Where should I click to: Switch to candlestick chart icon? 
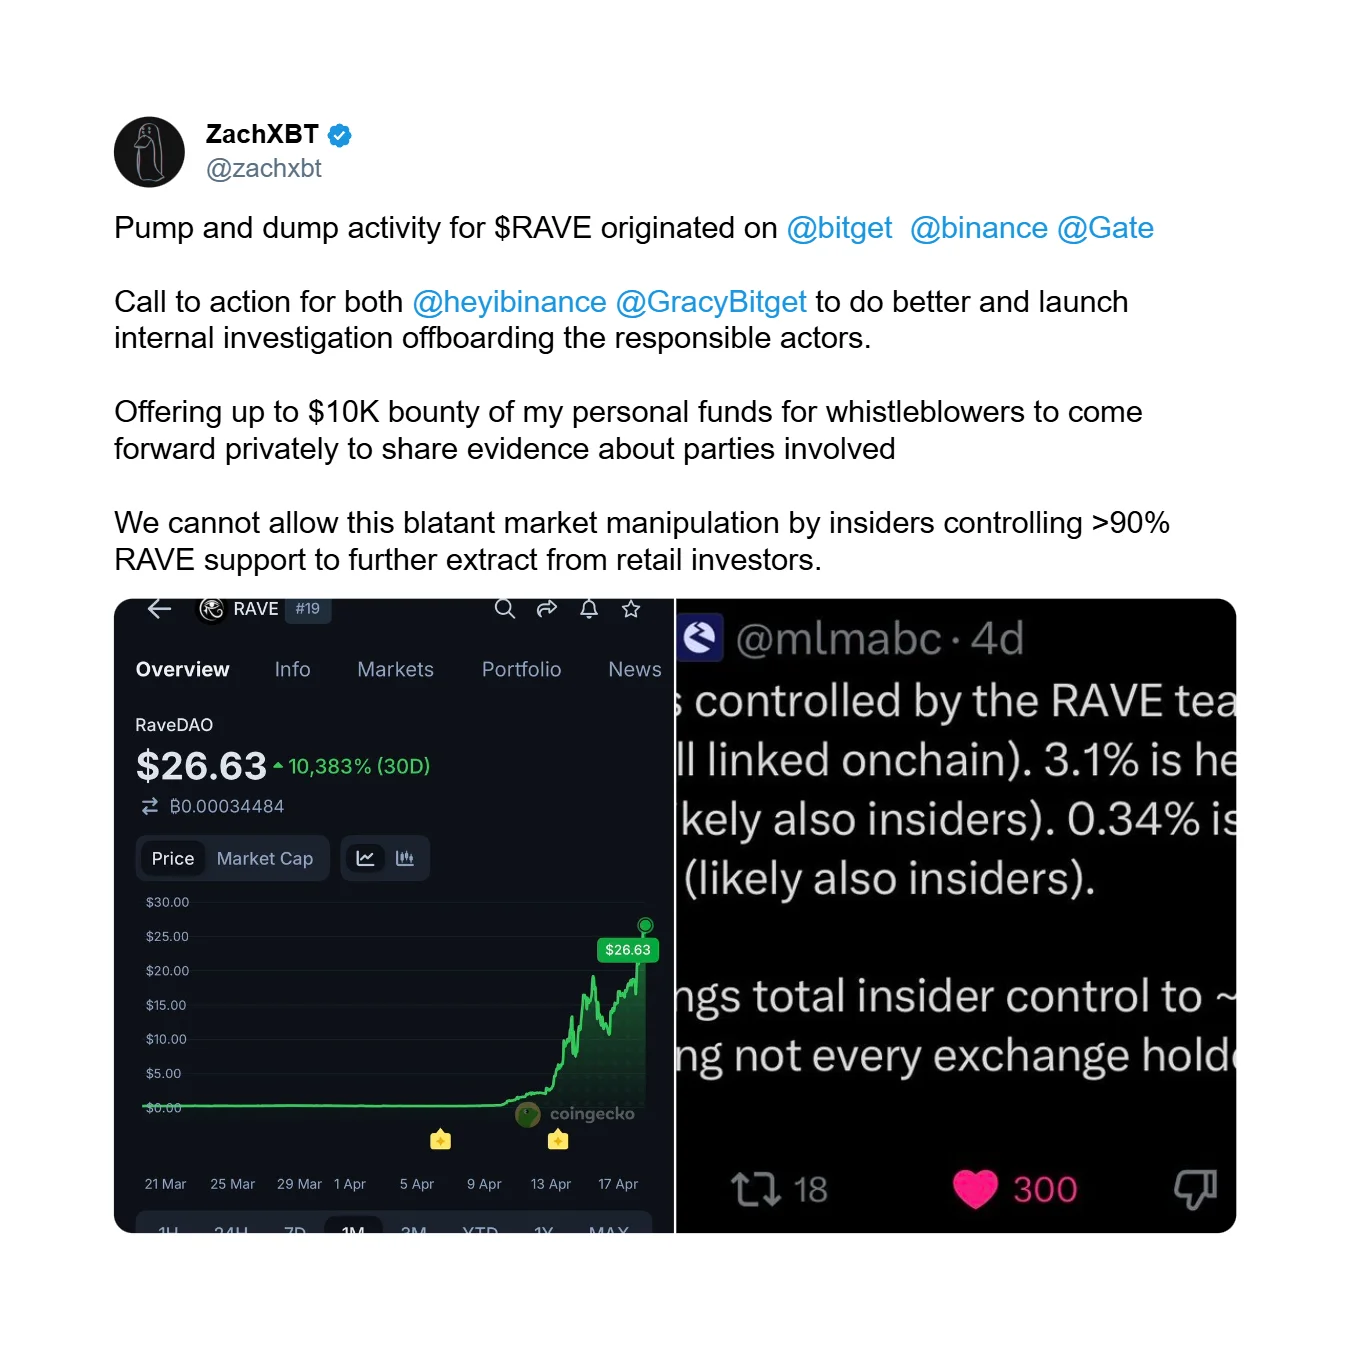(x=405, y=858)
